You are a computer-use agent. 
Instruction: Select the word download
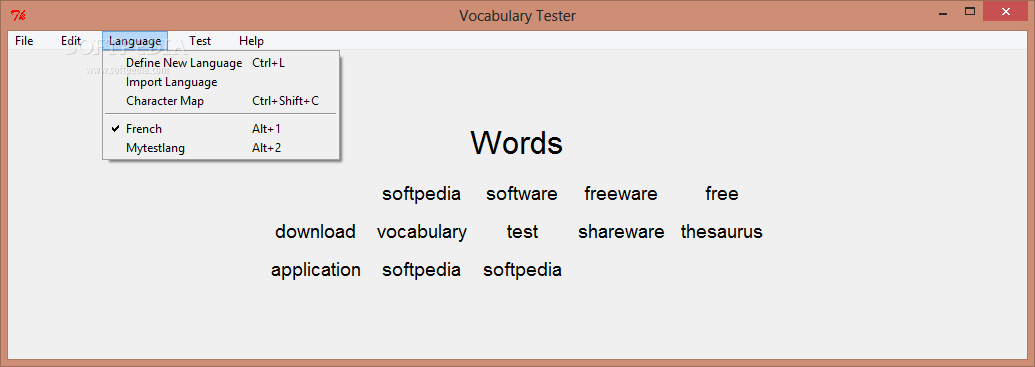pyautogui.click(x=315, y=232)
